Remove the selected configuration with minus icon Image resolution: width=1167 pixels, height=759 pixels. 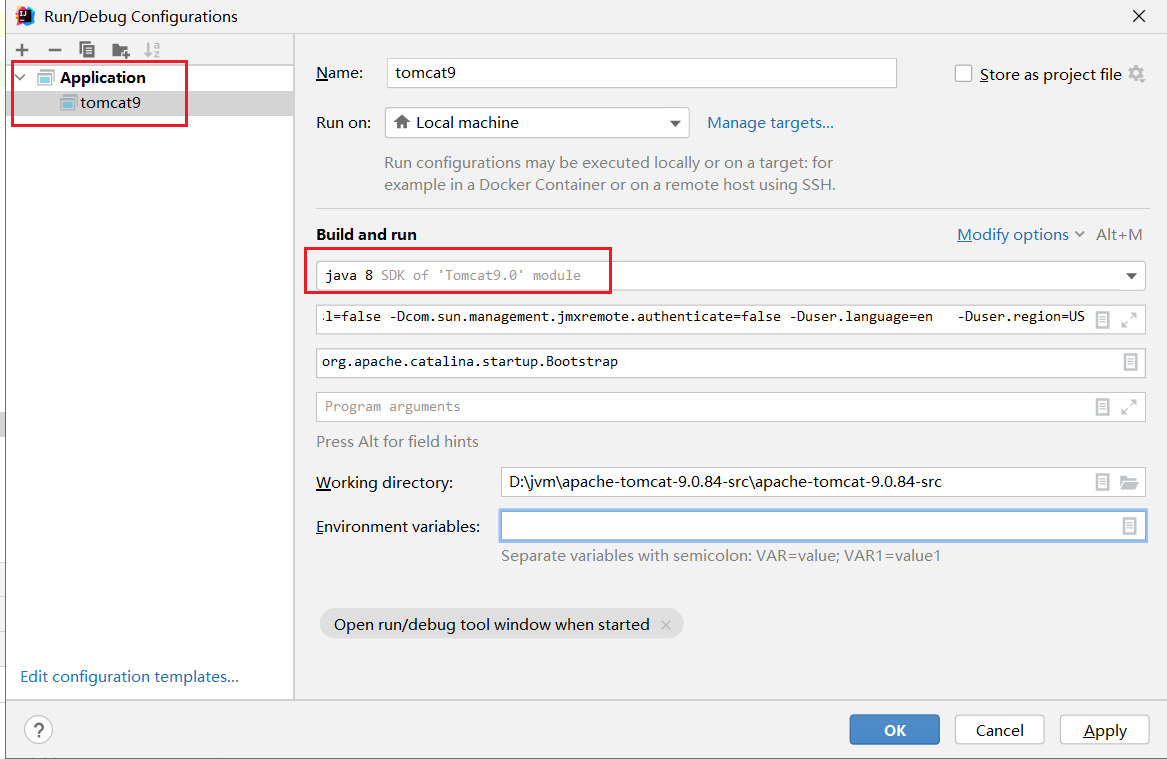coord(55,50)
